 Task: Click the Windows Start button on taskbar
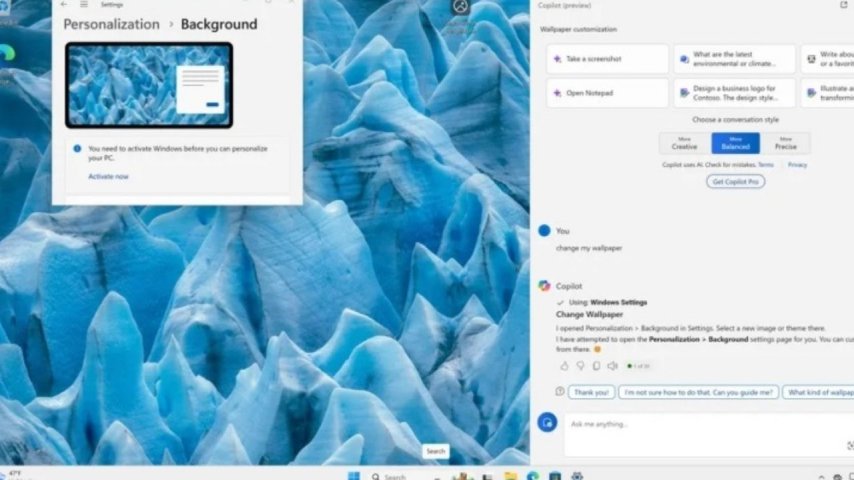[x=354, y=476]
